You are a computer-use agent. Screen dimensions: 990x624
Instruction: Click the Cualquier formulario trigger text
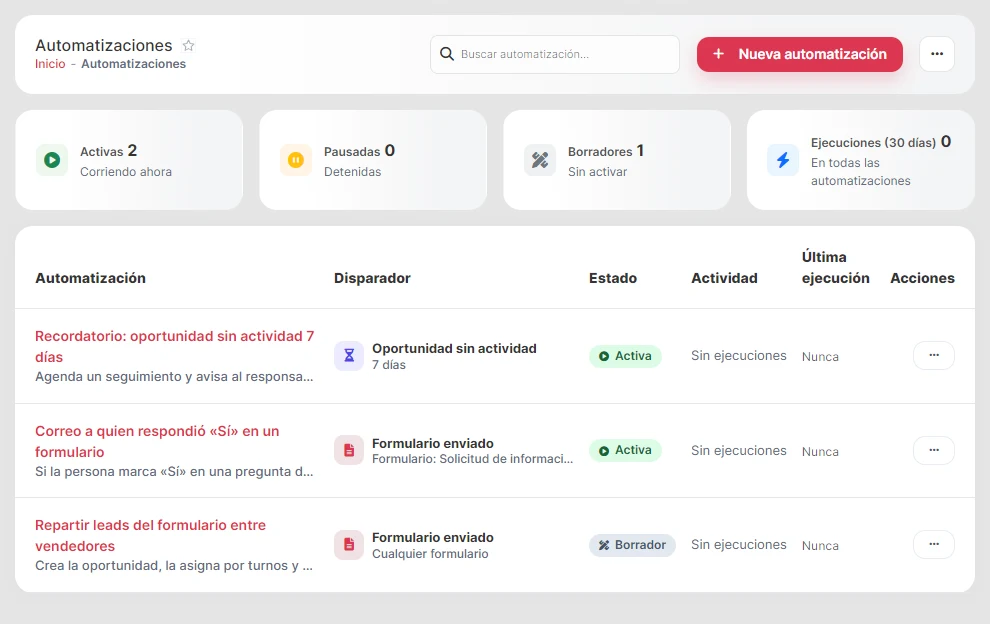click(x=430, y=554)
